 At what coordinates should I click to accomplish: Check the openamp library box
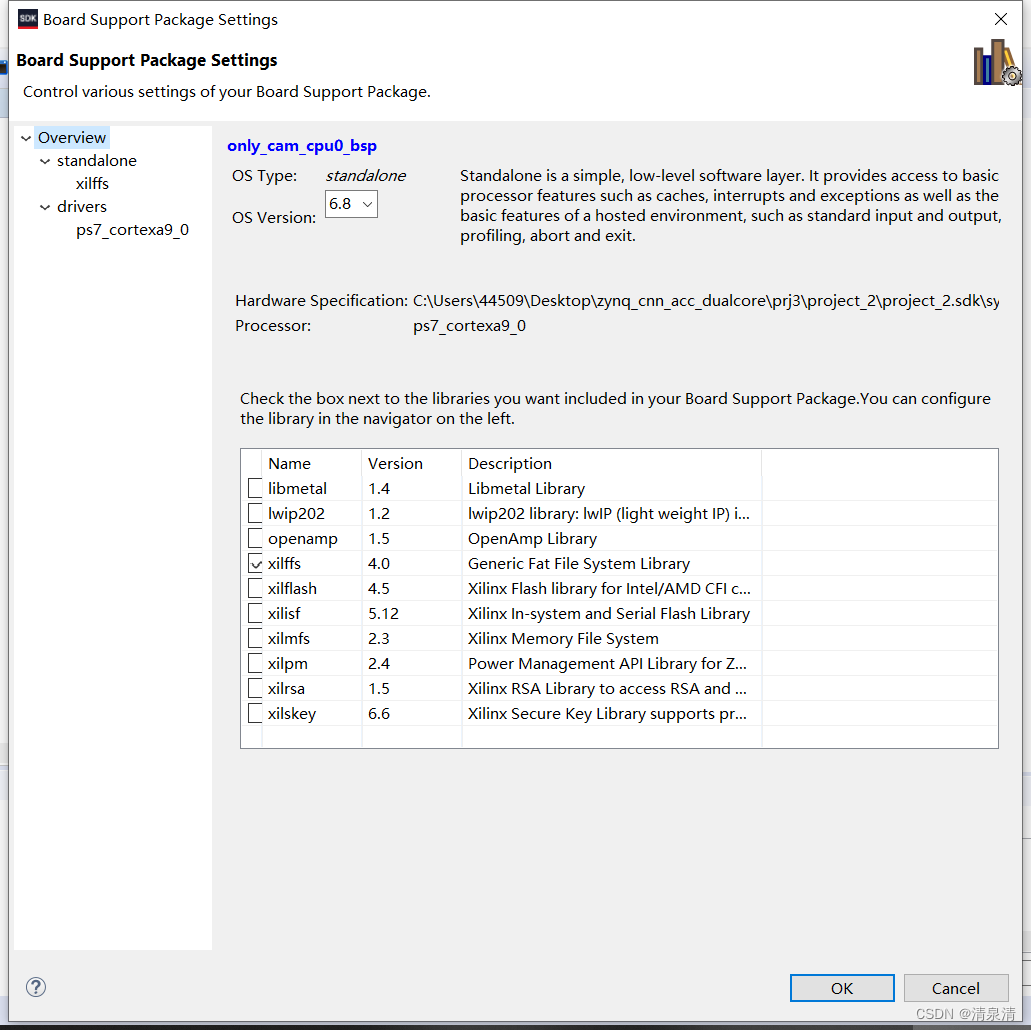(255, 538)
